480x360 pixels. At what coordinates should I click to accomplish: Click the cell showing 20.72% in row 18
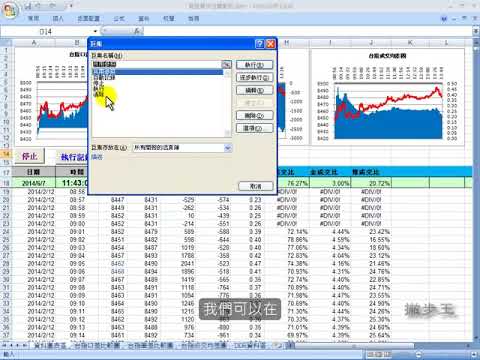tap(371, 183)
